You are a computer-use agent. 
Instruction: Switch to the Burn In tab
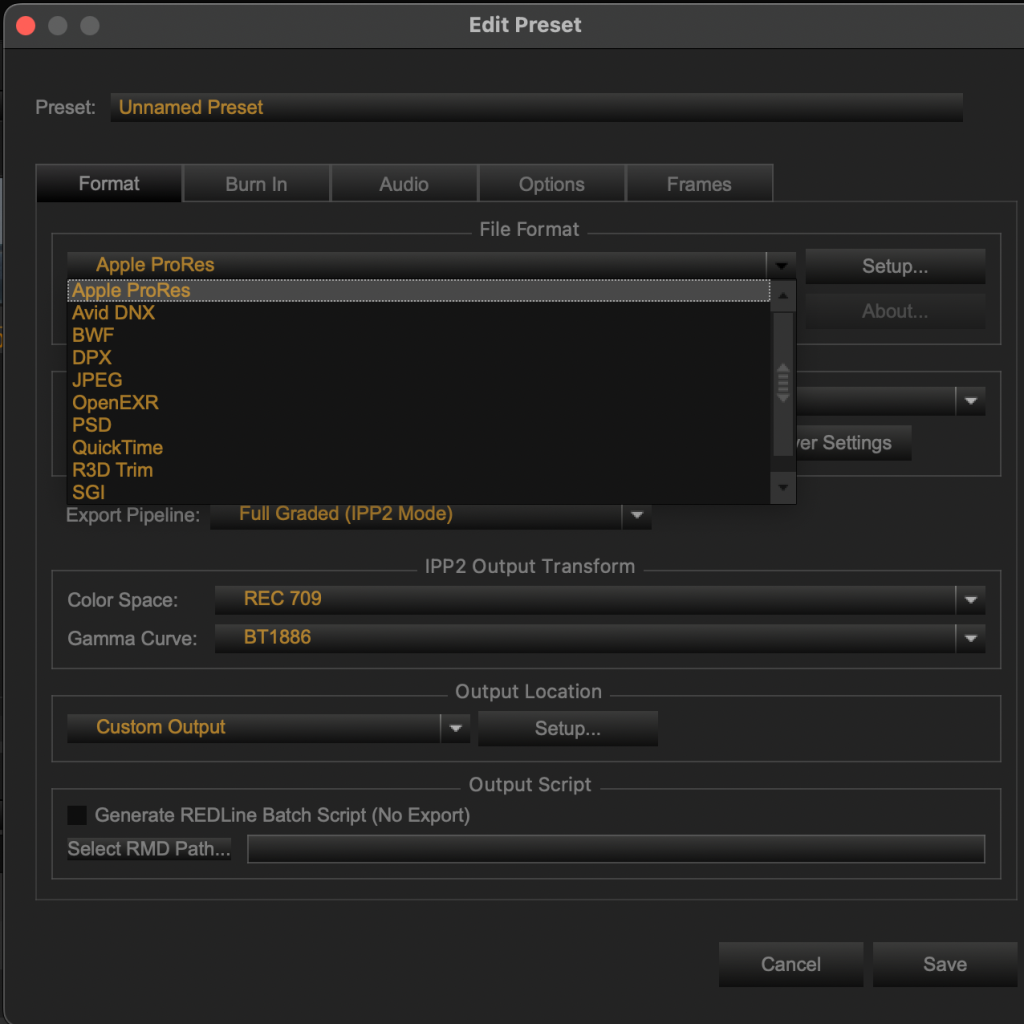(x=256, y=184)
